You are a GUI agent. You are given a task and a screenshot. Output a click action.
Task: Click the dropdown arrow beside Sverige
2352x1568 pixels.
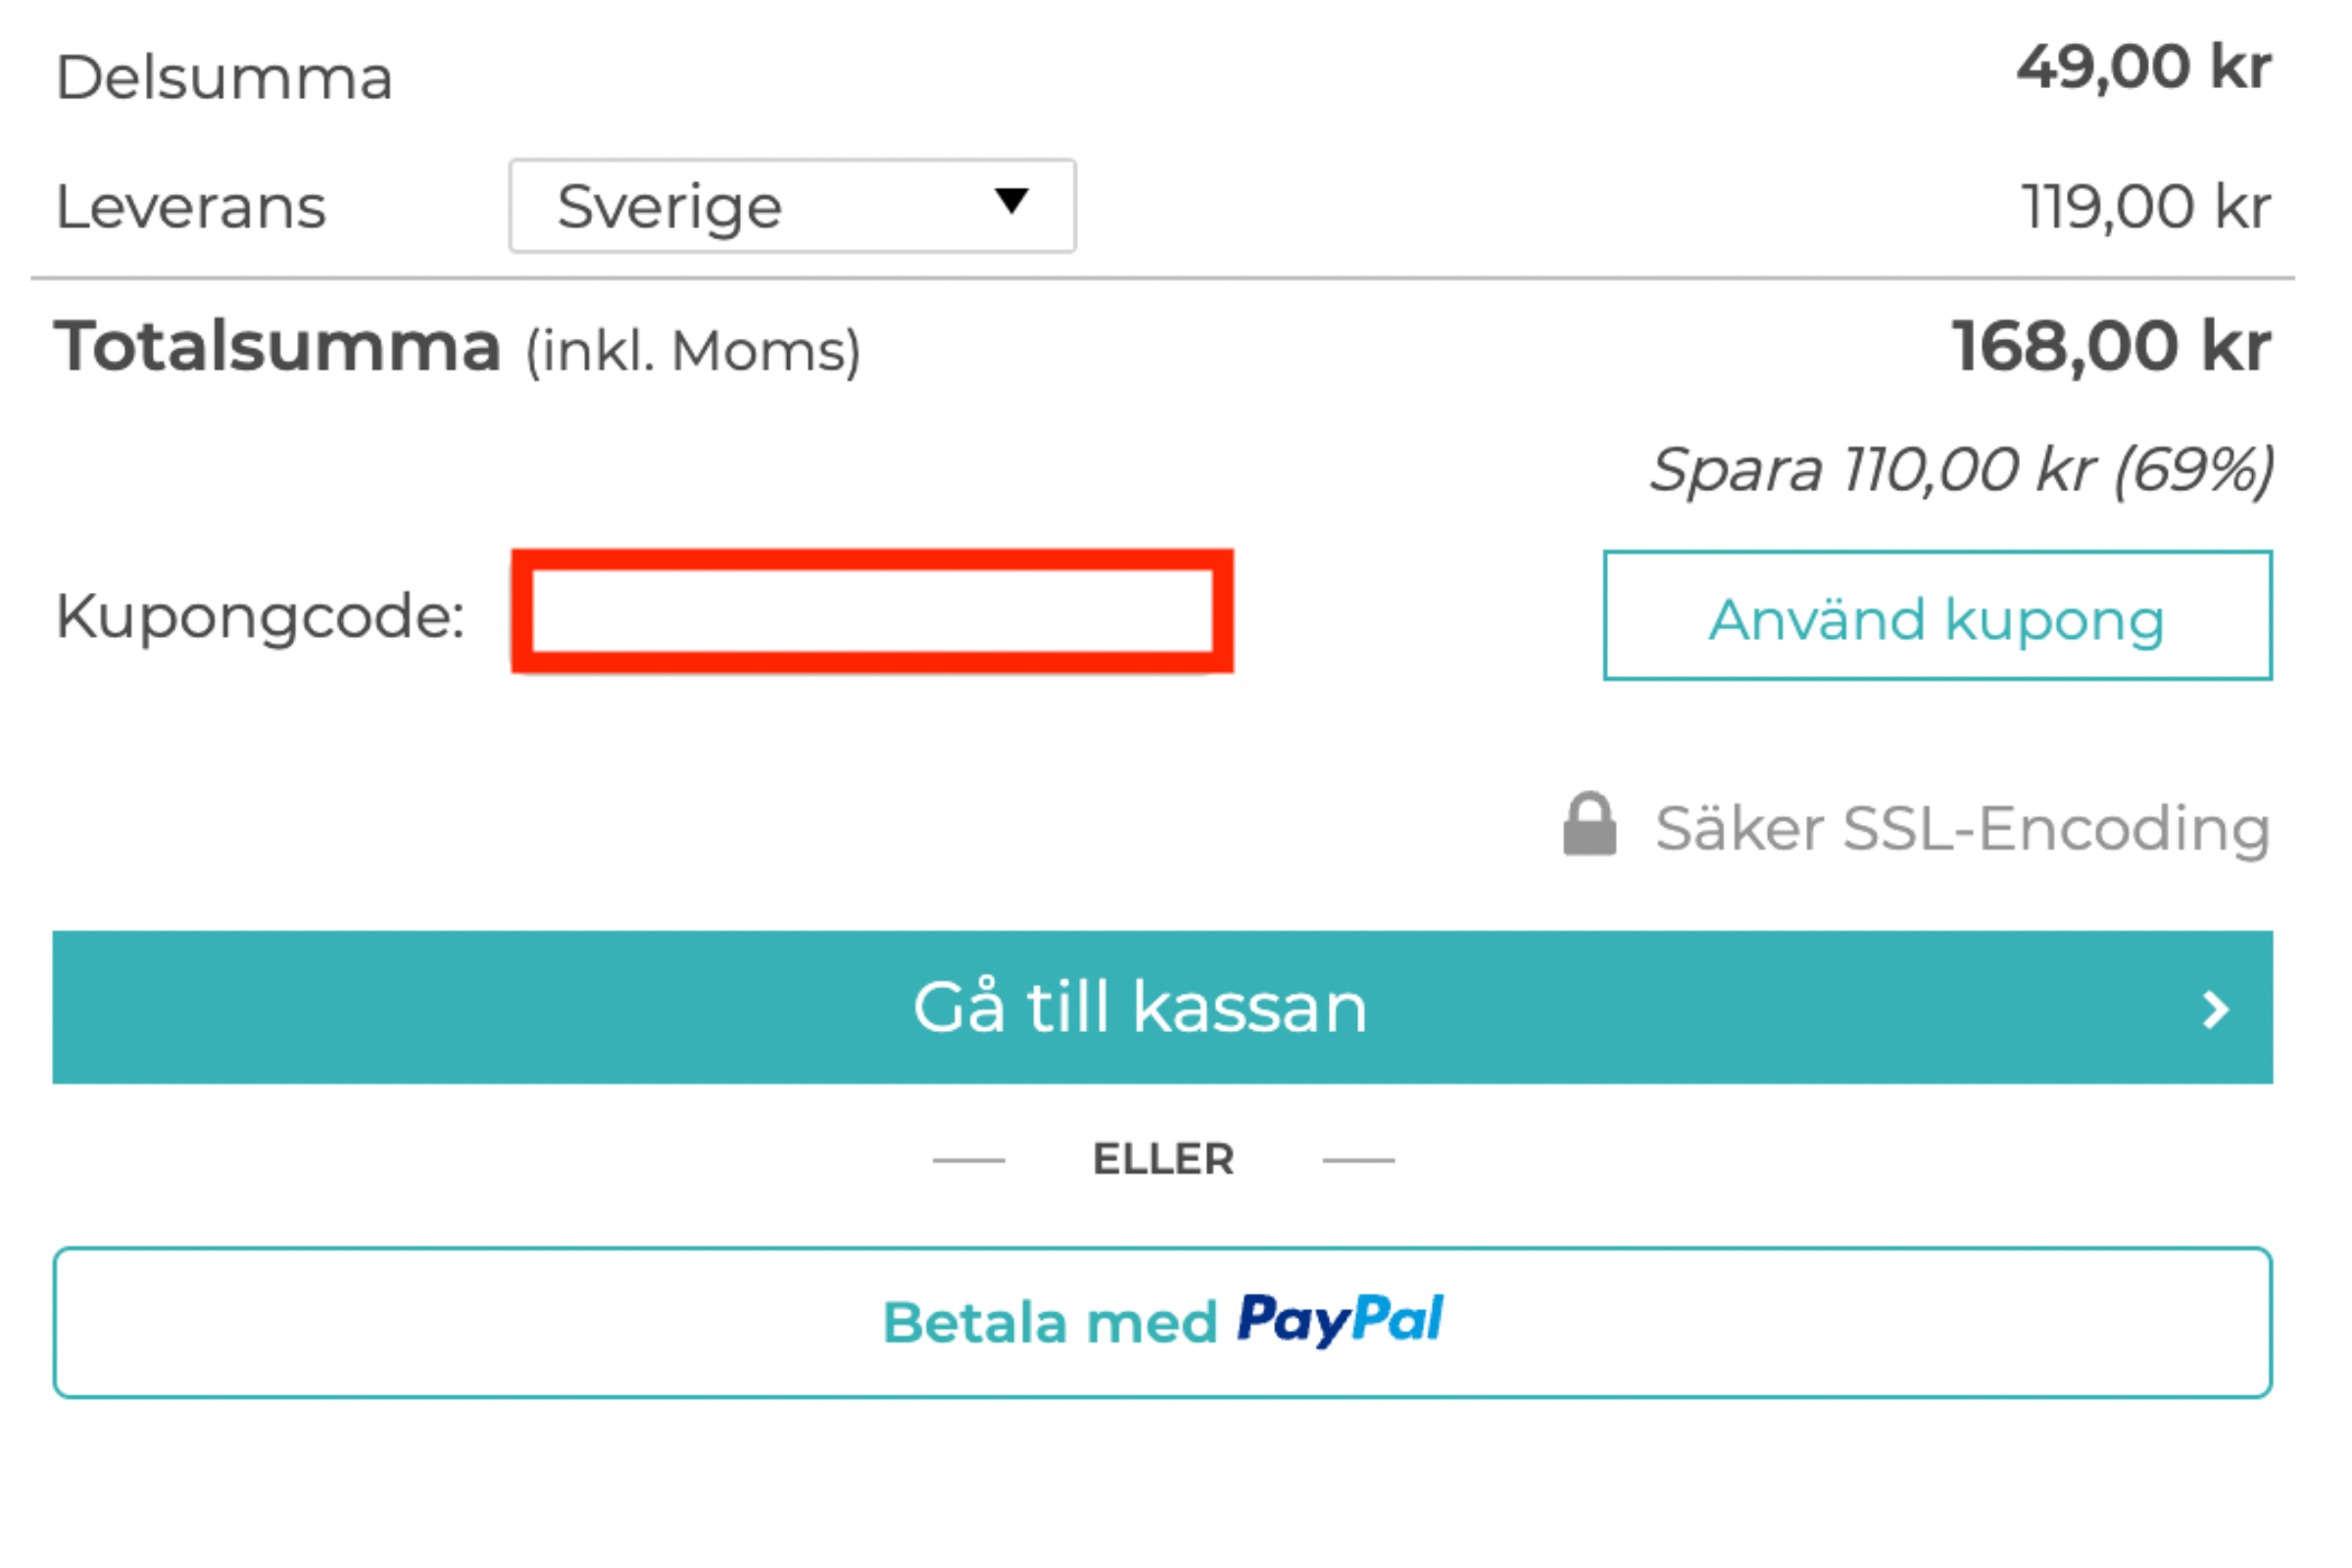(x=1011, y=201)
